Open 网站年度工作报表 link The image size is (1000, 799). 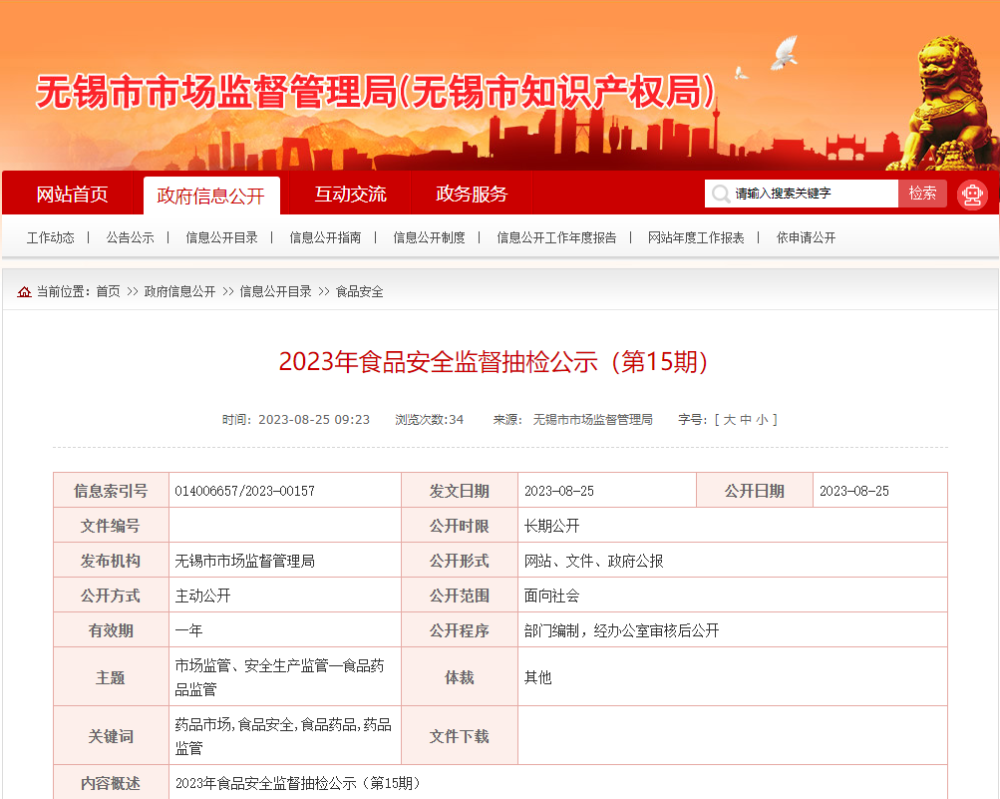[x=696, y=238]
